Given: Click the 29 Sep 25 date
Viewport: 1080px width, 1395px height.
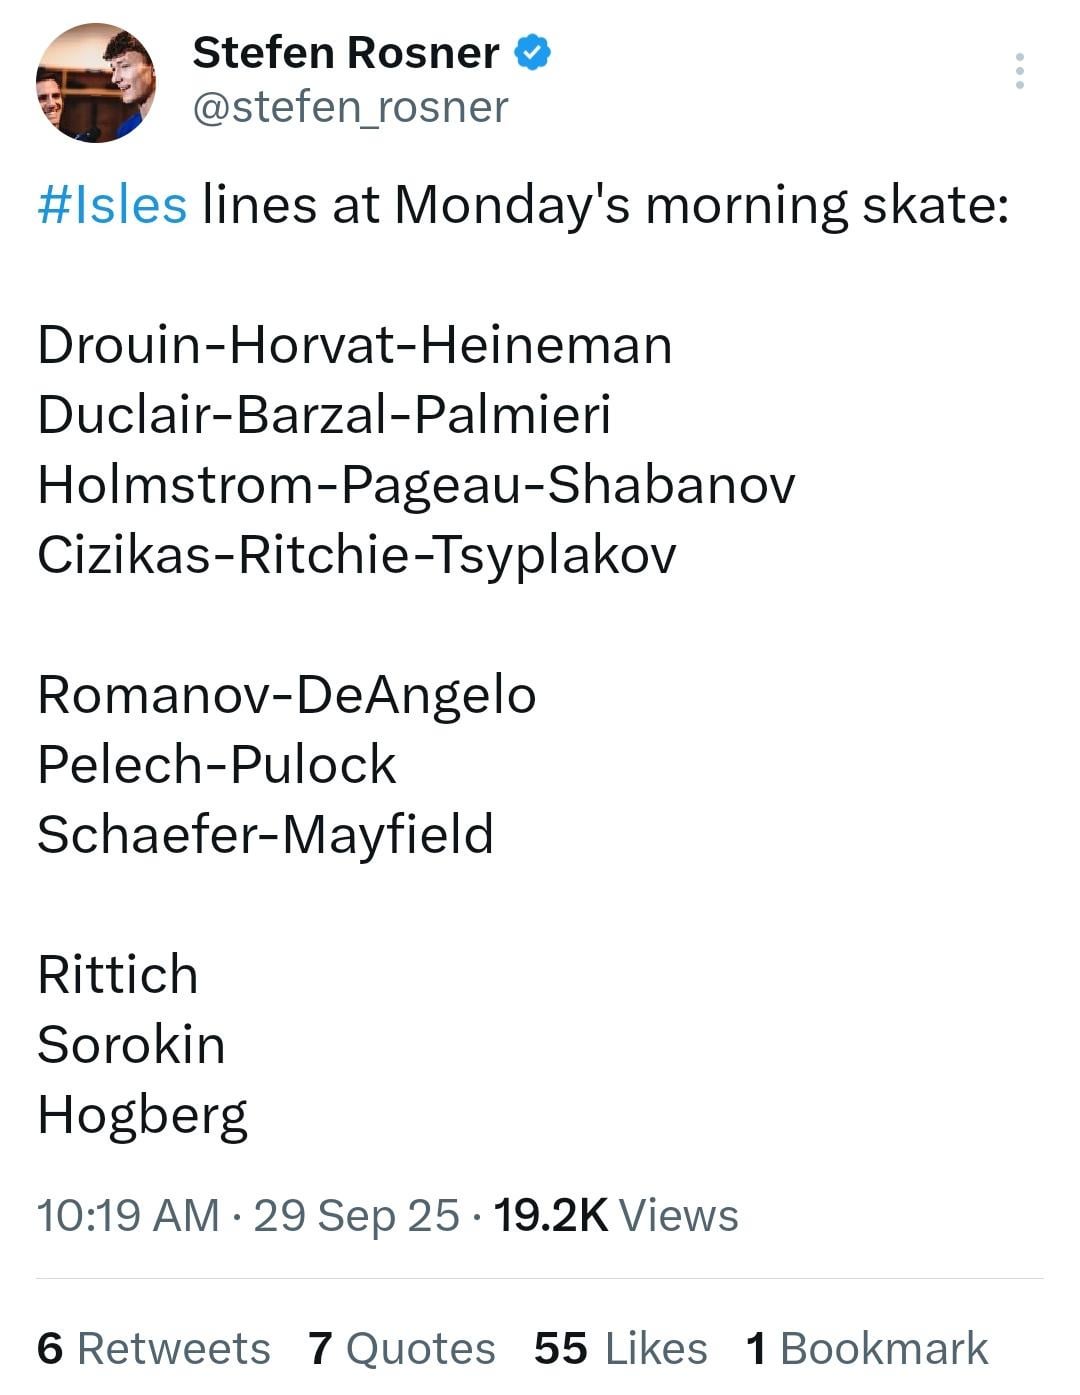Looking at the screenshot, I should click(356, 1216).
